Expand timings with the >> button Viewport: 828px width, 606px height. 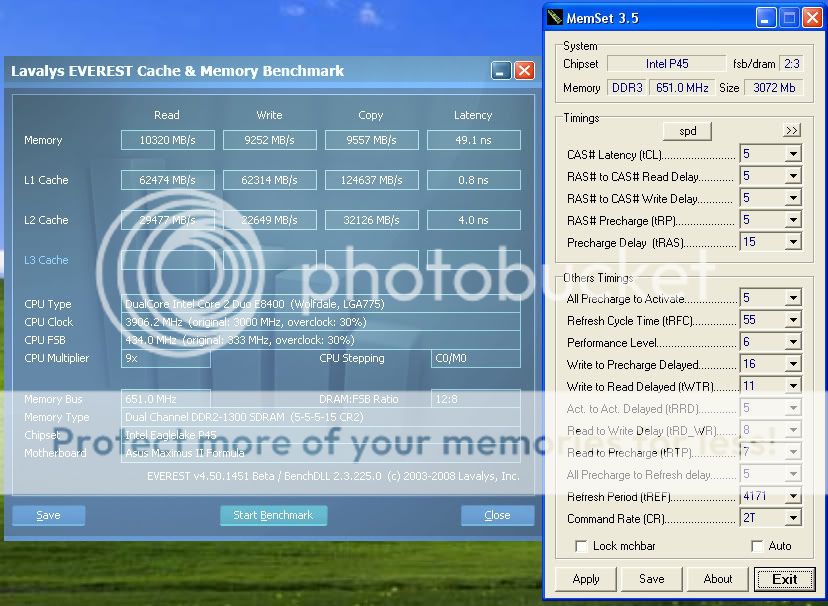[792, 130]
